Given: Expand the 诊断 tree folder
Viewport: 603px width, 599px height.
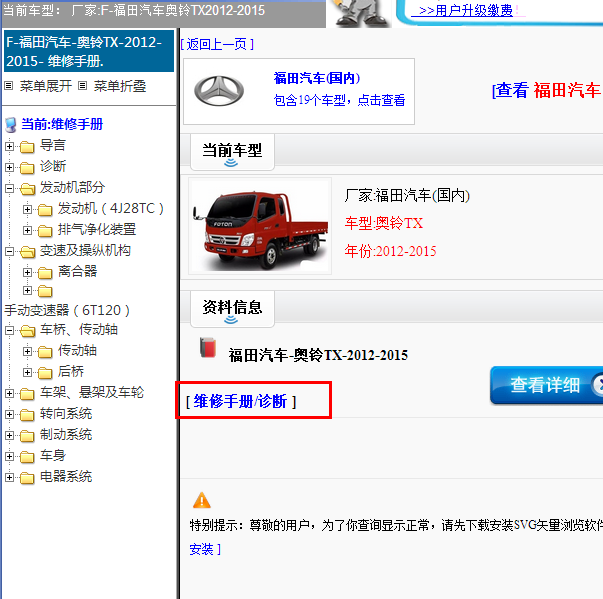Looking at the screenshot, I should (x=9, y=167).
